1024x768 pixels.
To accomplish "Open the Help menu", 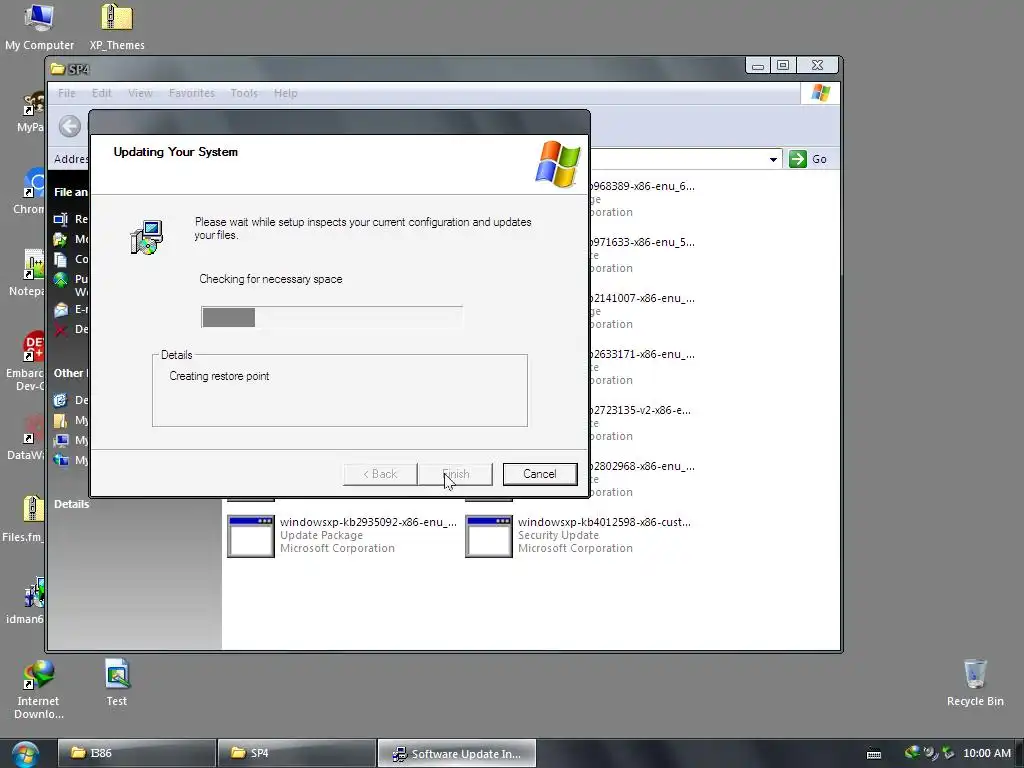I will 285,93.
